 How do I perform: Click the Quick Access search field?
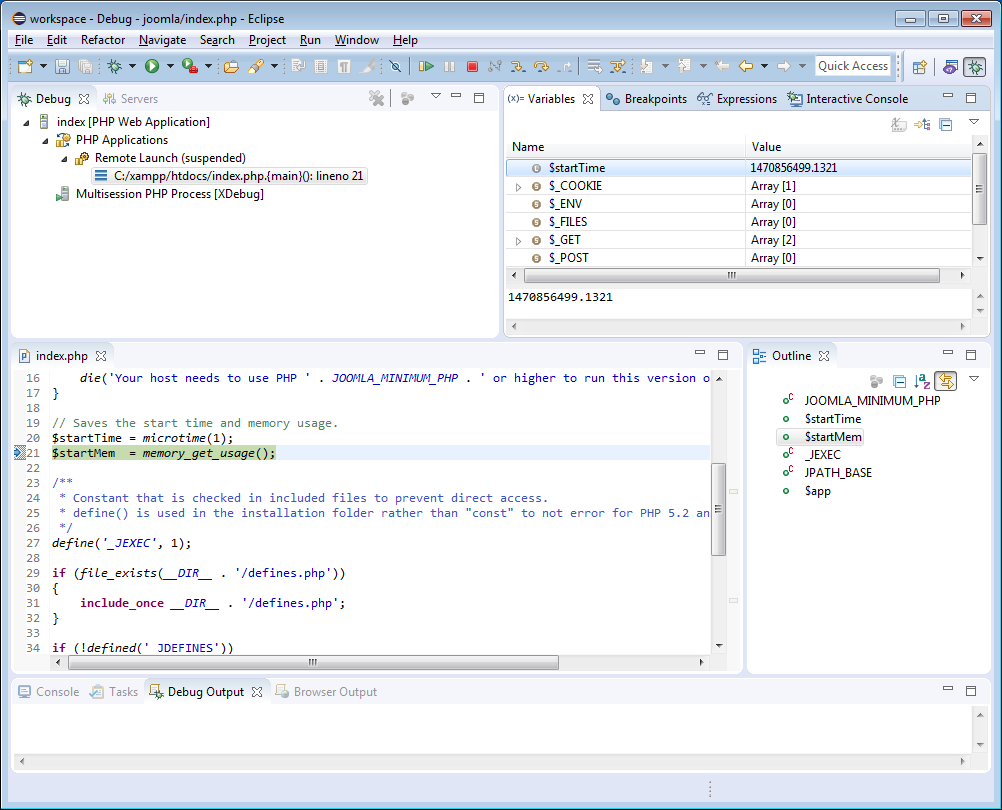(852, 66)
